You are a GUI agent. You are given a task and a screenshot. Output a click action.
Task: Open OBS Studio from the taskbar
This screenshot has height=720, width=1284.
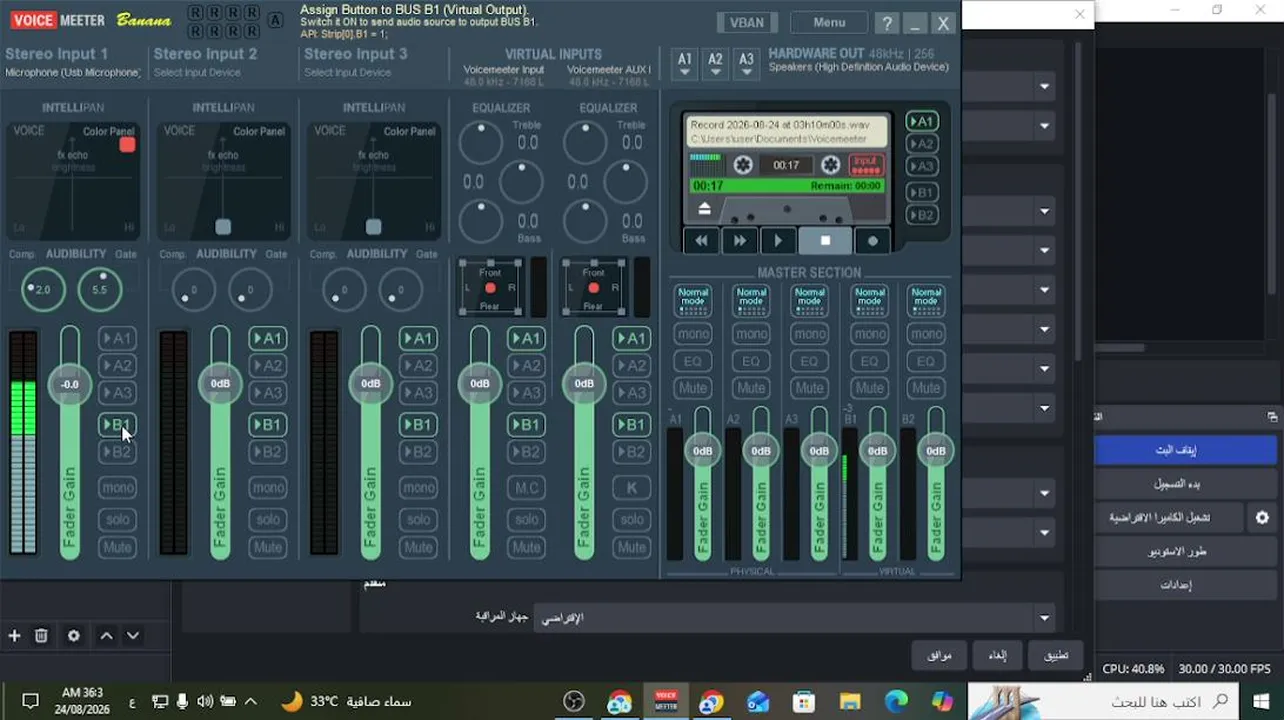[573, 701]
